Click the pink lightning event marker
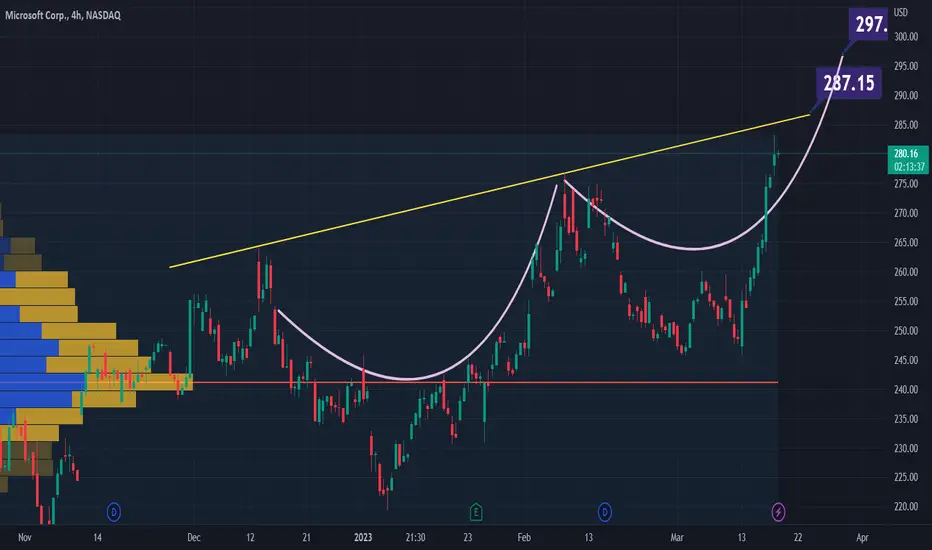The height and width of the screenshot is (550, 932). (x=778, y=512)
